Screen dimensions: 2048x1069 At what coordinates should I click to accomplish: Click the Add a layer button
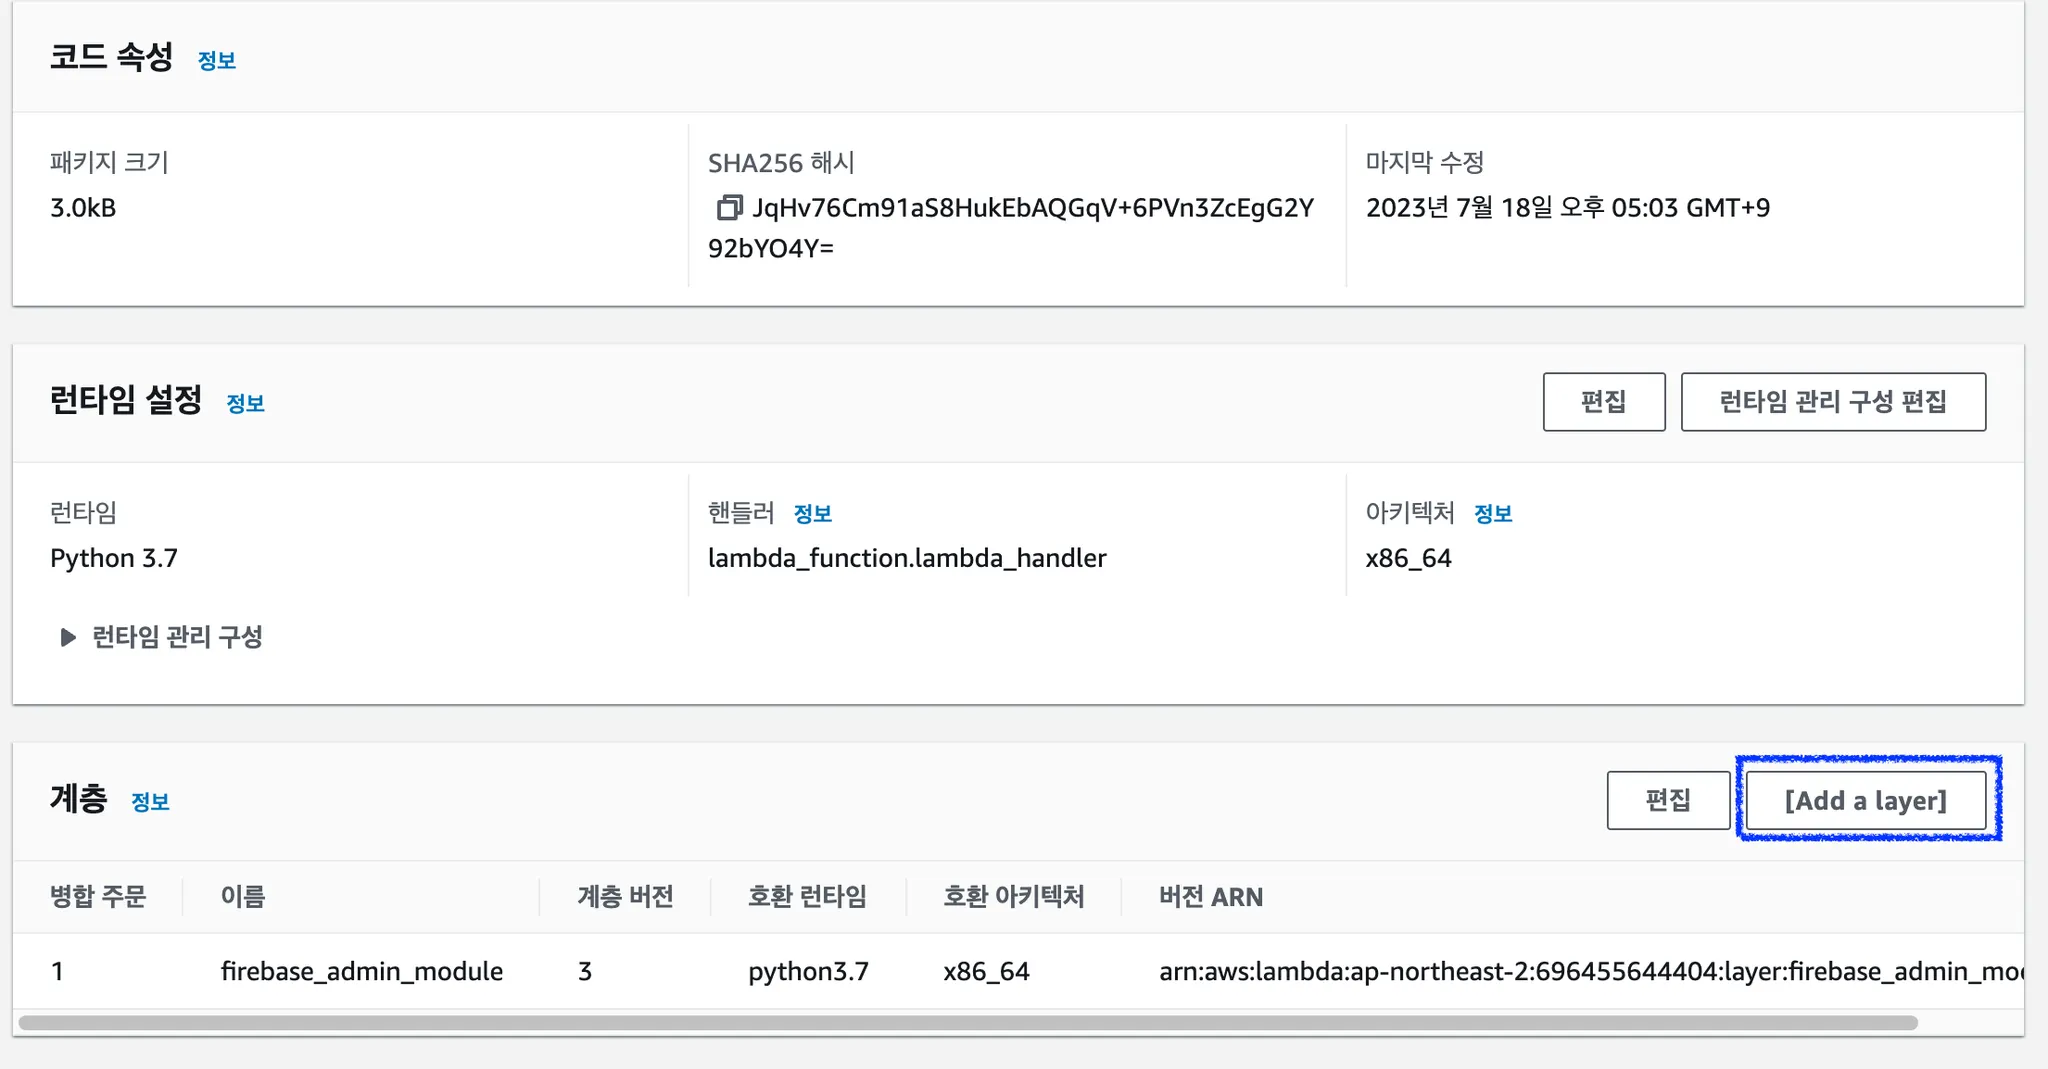[1865, 800]
